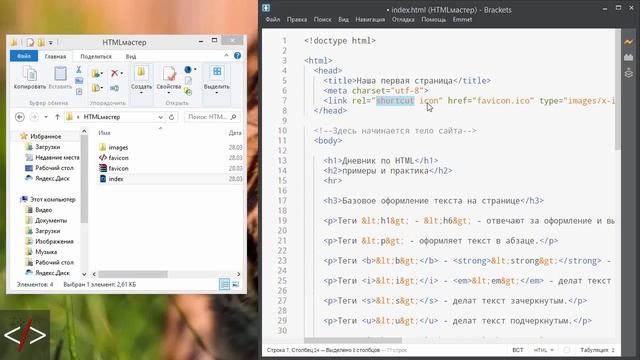The width and height of the screenshot is (640, 360).
Task: Collapse the Explorer ribbon with chevron
Action: tap(227, 56)
